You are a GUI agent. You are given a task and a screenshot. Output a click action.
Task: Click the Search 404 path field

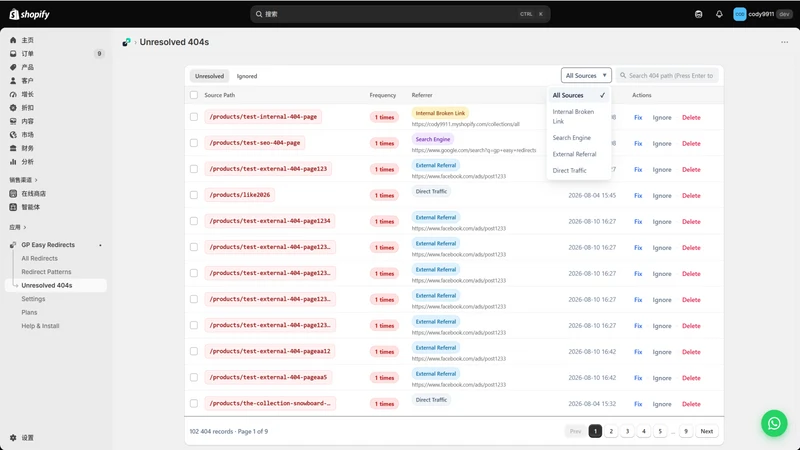[667, 76]
